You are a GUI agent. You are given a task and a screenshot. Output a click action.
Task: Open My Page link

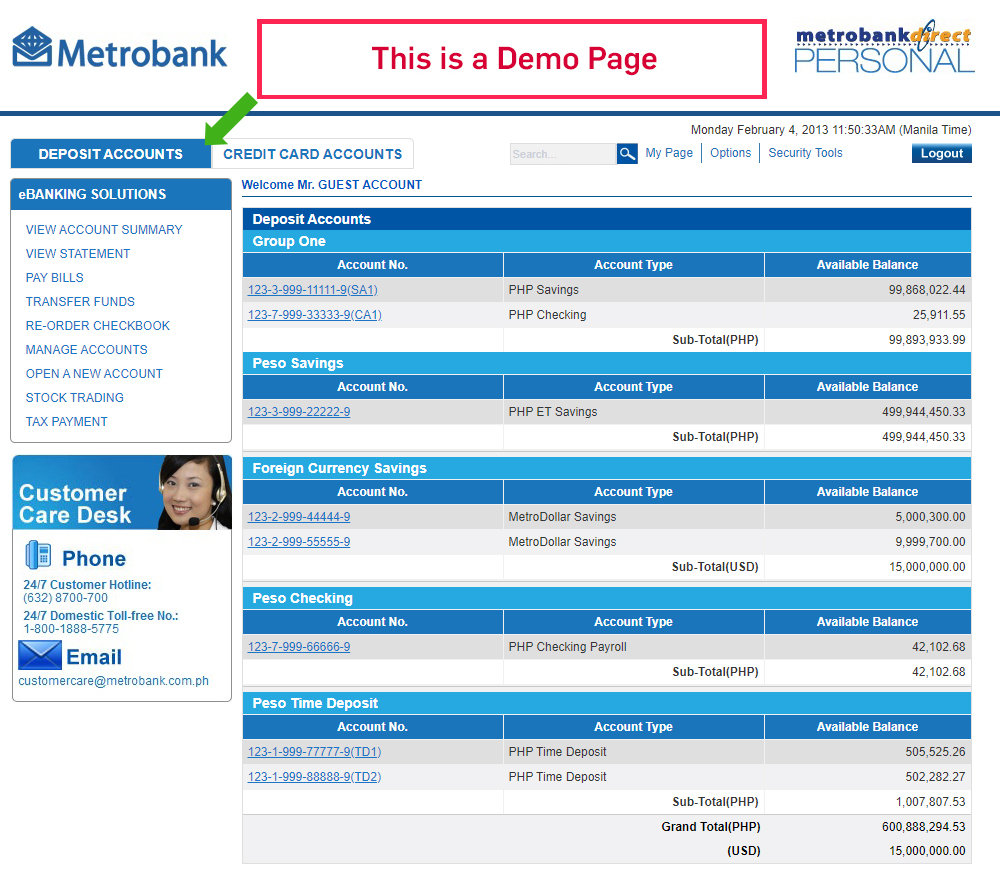(x=668, y=153)
